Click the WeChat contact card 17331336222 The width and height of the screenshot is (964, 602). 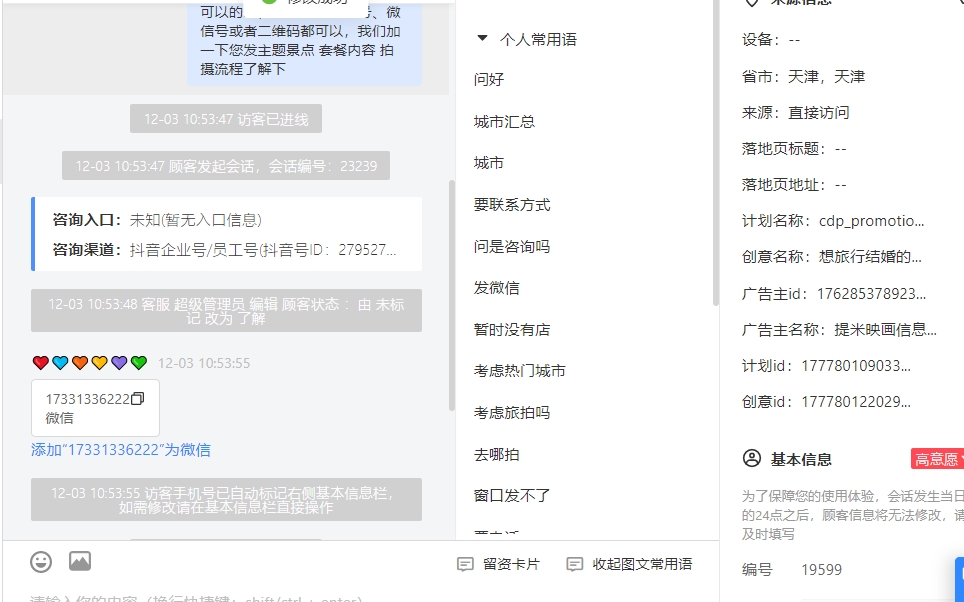(95, 408)
